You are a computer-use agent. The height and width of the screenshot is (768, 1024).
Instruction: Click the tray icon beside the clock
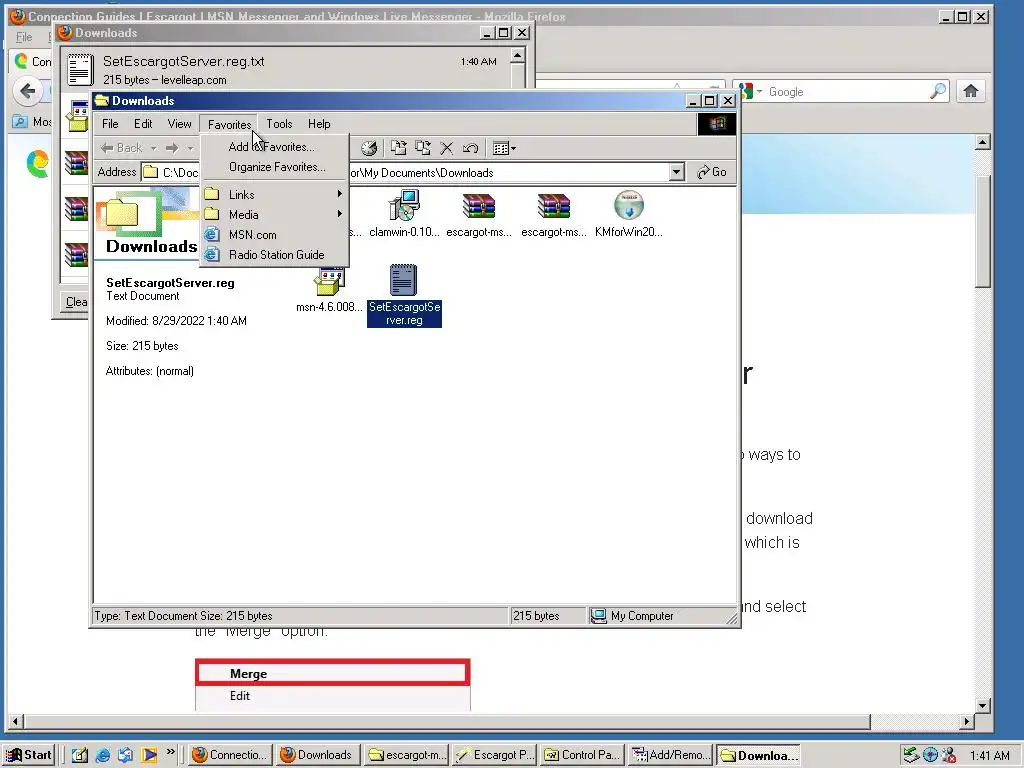pos(950,756)
